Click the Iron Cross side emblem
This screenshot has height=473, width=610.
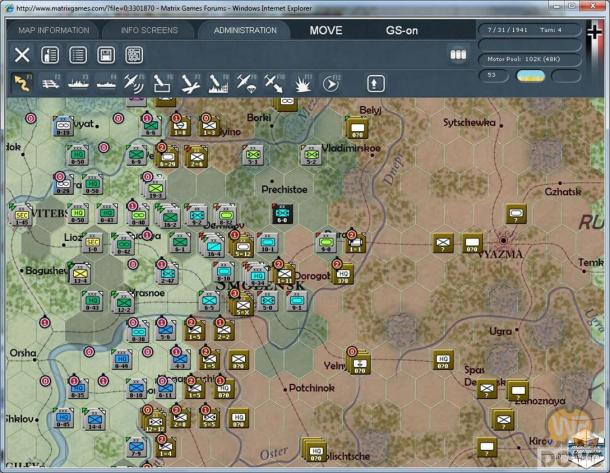click(x=594, y=32)
